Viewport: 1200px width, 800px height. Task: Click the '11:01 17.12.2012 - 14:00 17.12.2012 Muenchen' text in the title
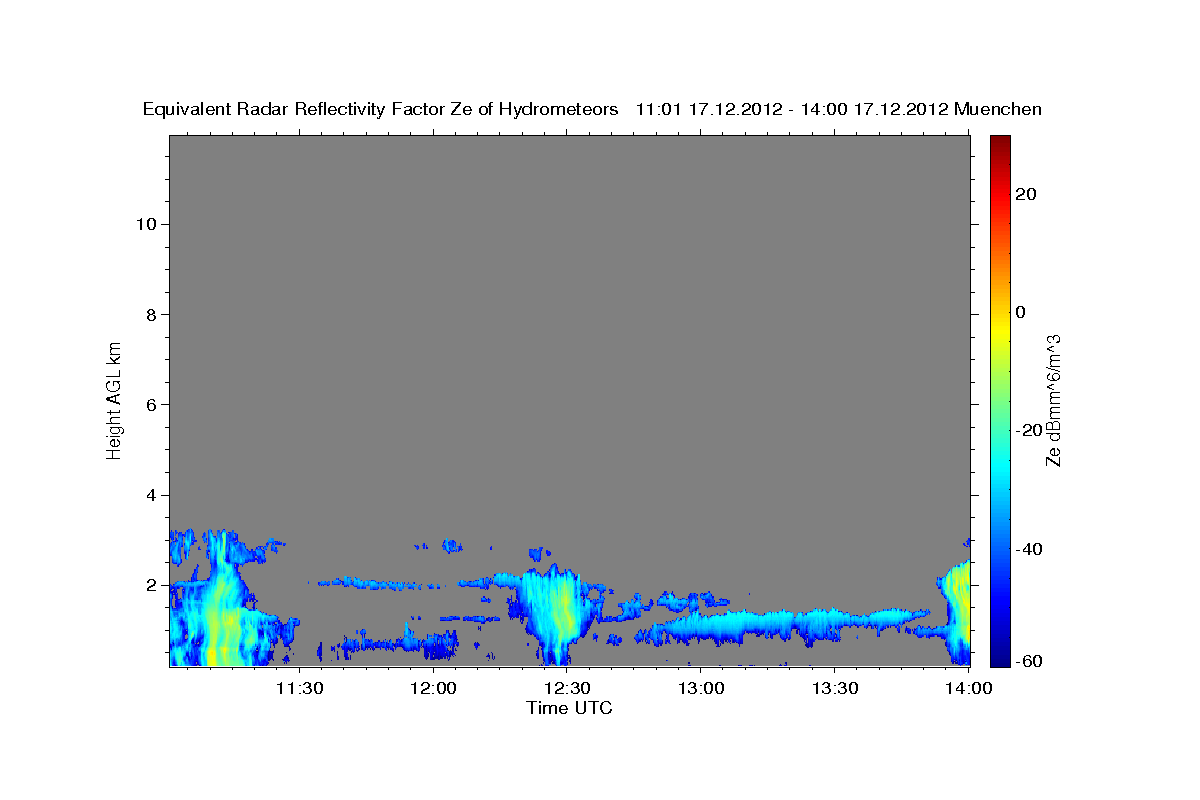839,110
